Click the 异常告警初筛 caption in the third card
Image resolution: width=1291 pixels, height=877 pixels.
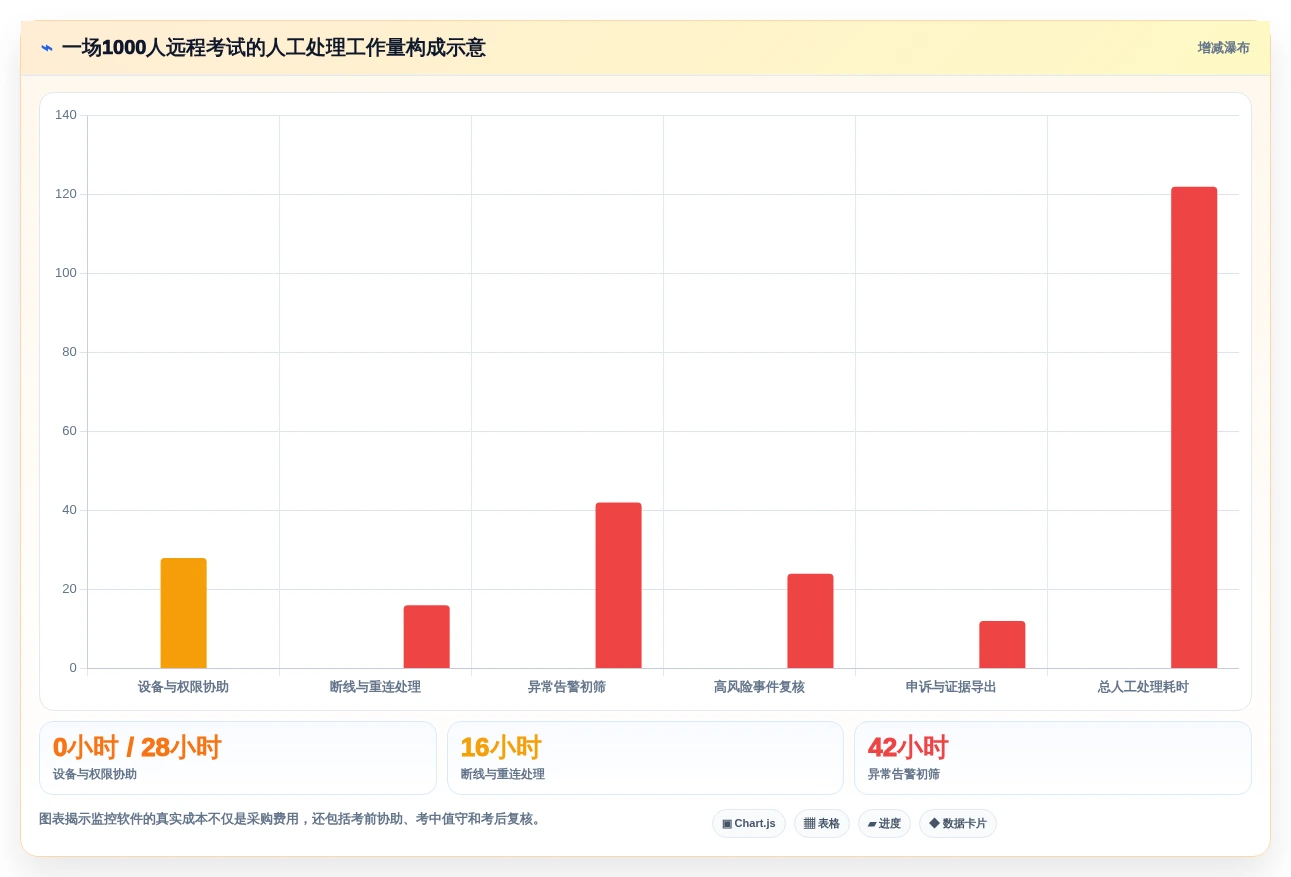[x=904, y=774]
